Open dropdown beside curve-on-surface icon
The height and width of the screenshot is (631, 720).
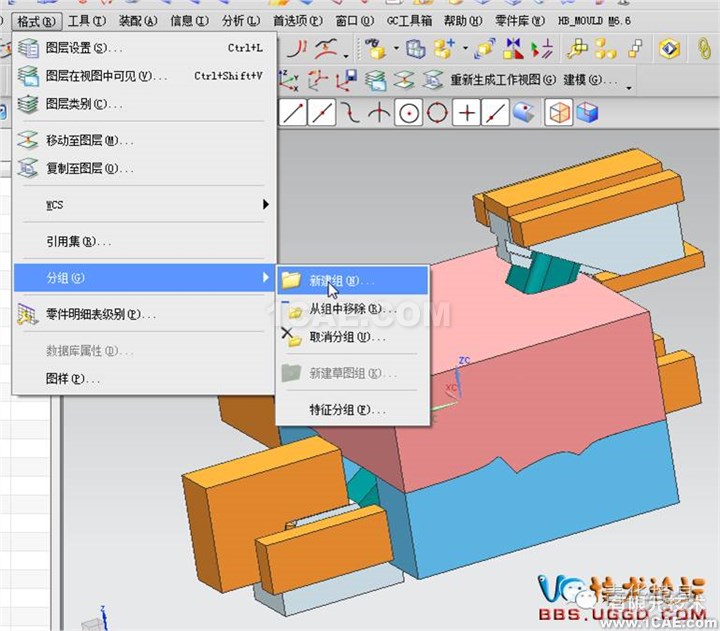(x=346, y=56)
